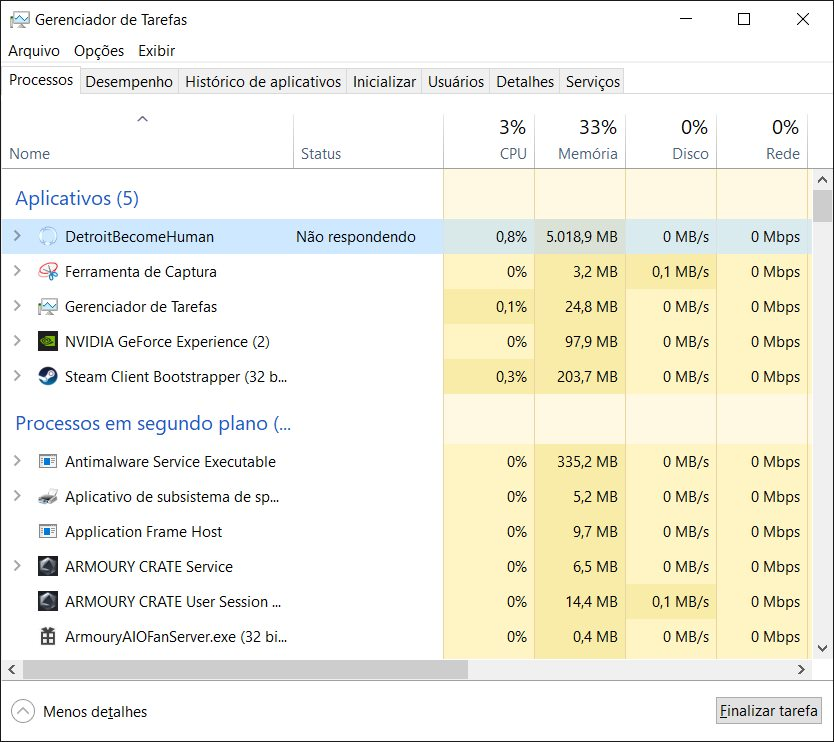Select the Processos tab
The image size is (834, 742).
(41, 80)
